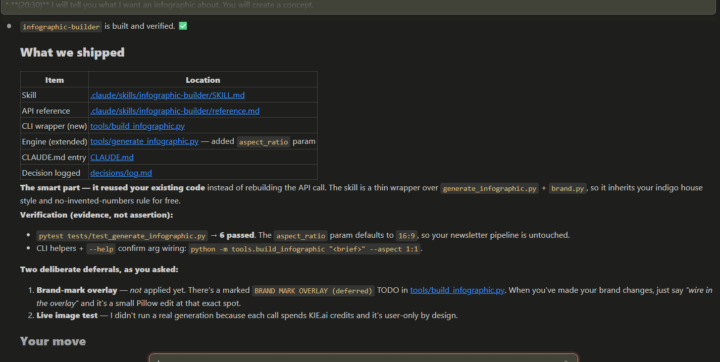This screenshot has width=720, height=362.
Task: Click the 'The smart part' bold sentence
Action: pos(112,187)
